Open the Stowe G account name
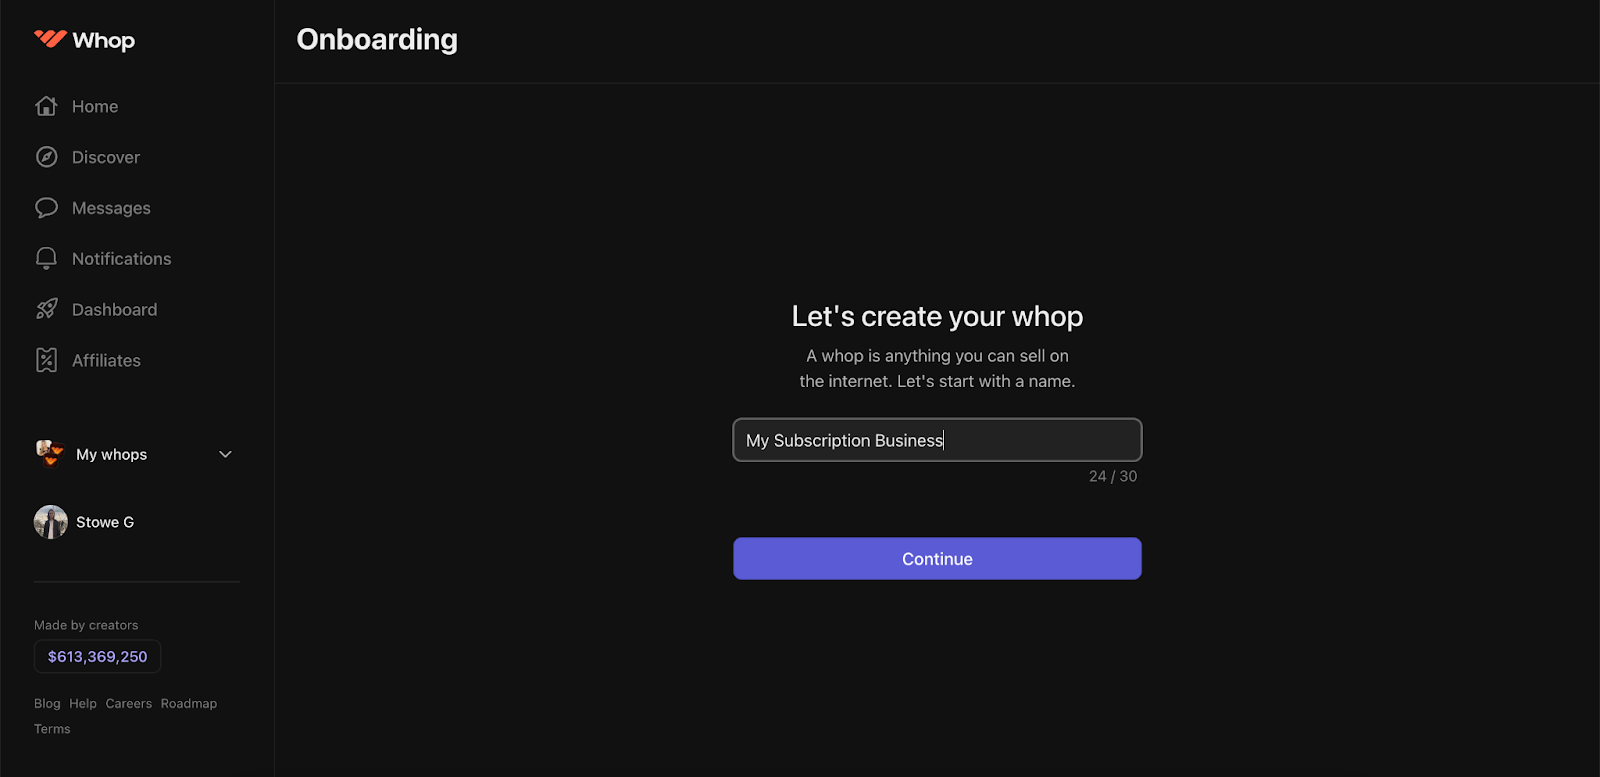 pyautogui.click(x=105, y=522)
